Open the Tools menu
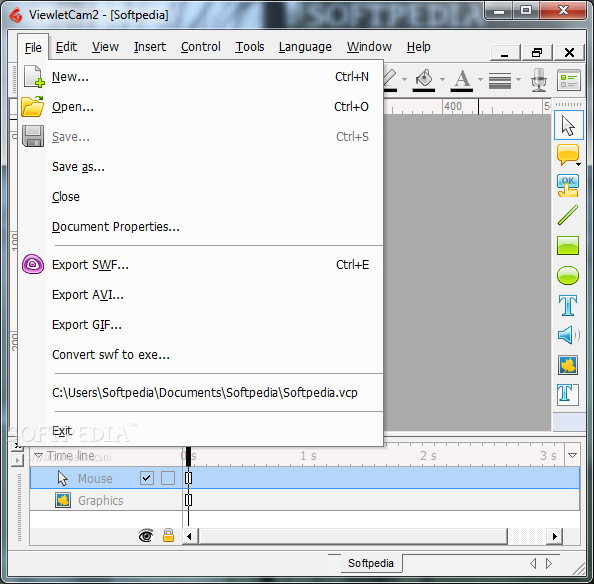The width and height of the screenshot is (594, 584). click(250, 47)
